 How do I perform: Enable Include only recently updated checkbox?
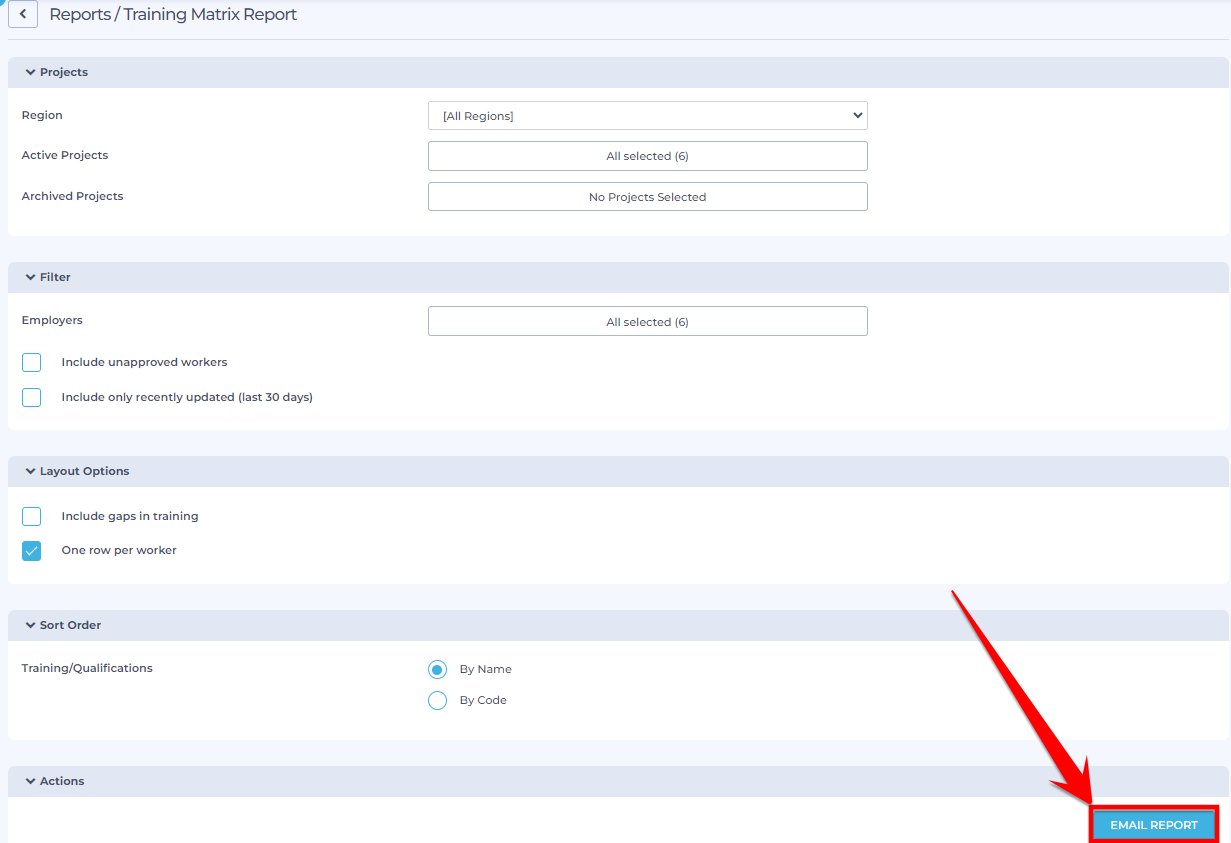click(32, 397)
